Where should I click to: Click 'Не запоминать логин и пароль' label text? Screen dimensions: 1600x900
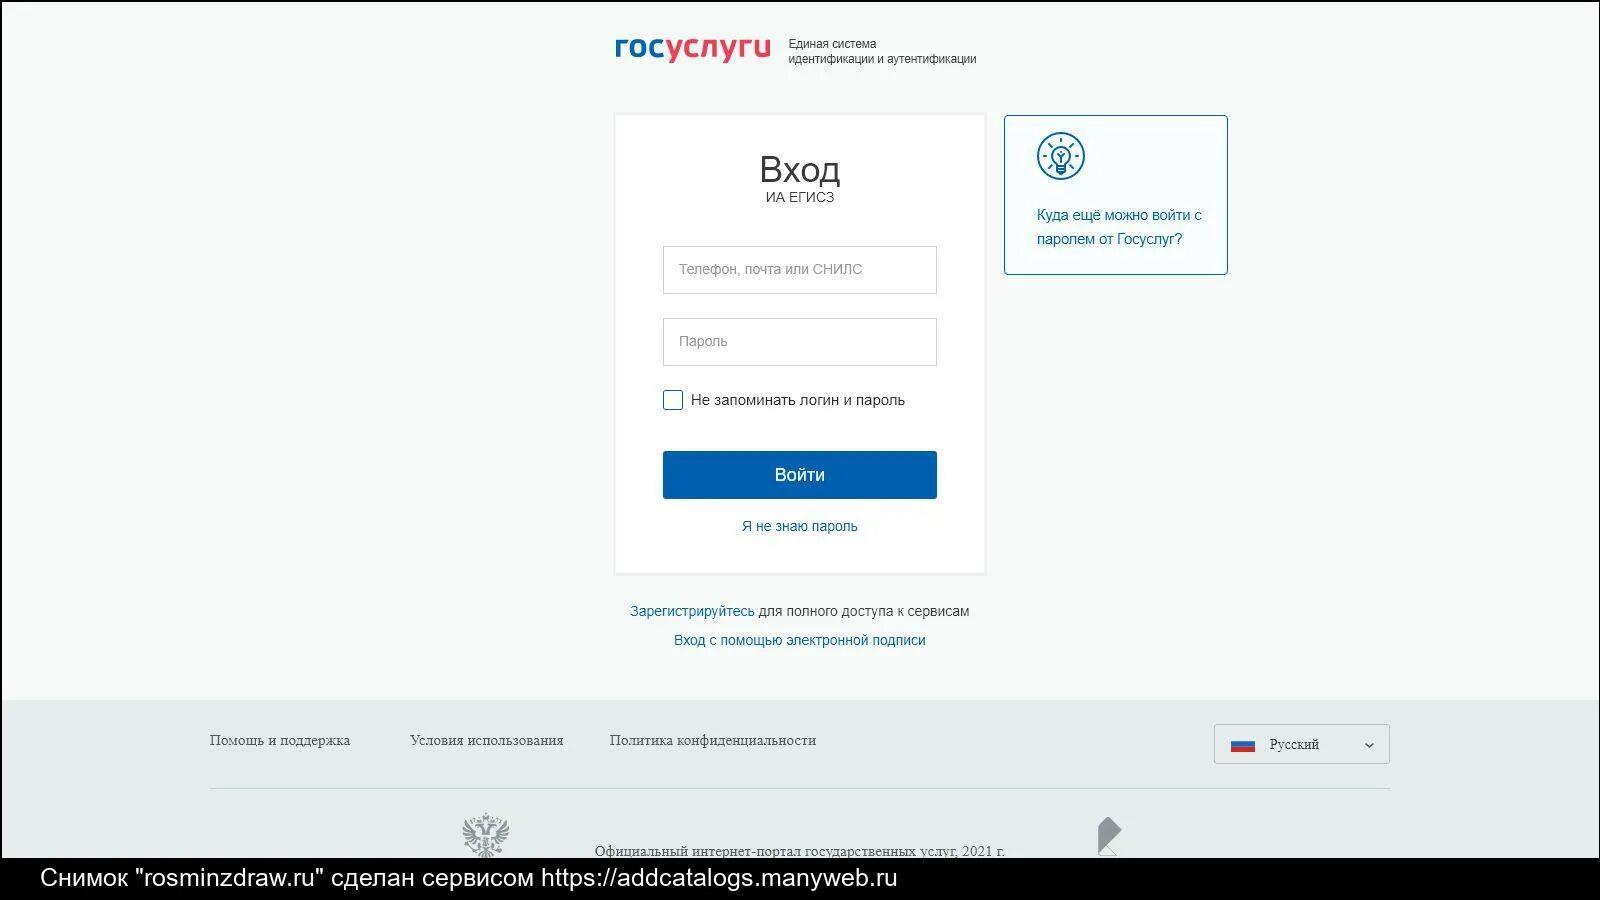coord(798,400)
